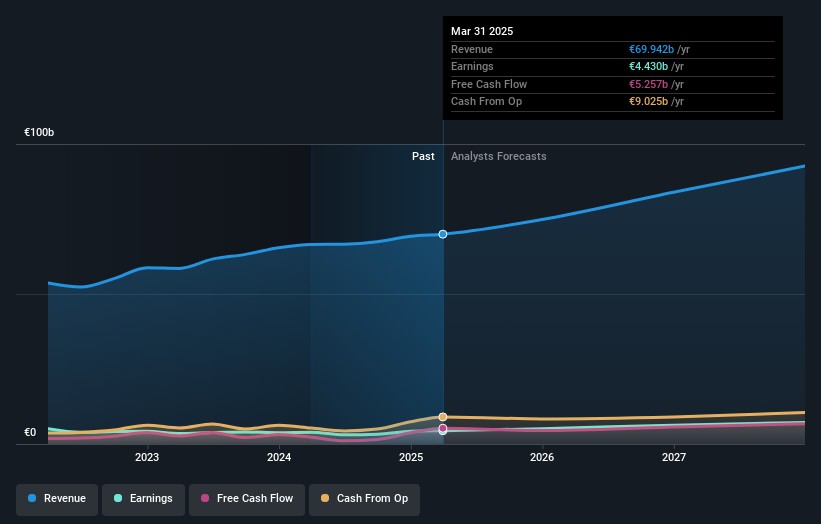Select the Revenue data point marker on chart
Image resolution: width=821 pixels, height=524 pixels.
(443, 234)
